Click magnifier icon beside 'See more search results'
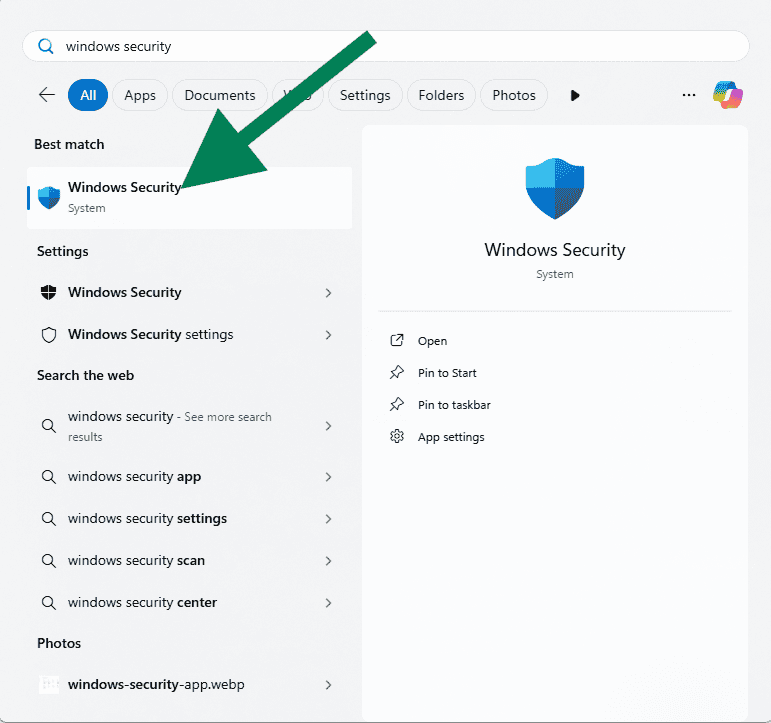Image resolution: width=771 pixels, height=723 pixels. coord(48,425)
